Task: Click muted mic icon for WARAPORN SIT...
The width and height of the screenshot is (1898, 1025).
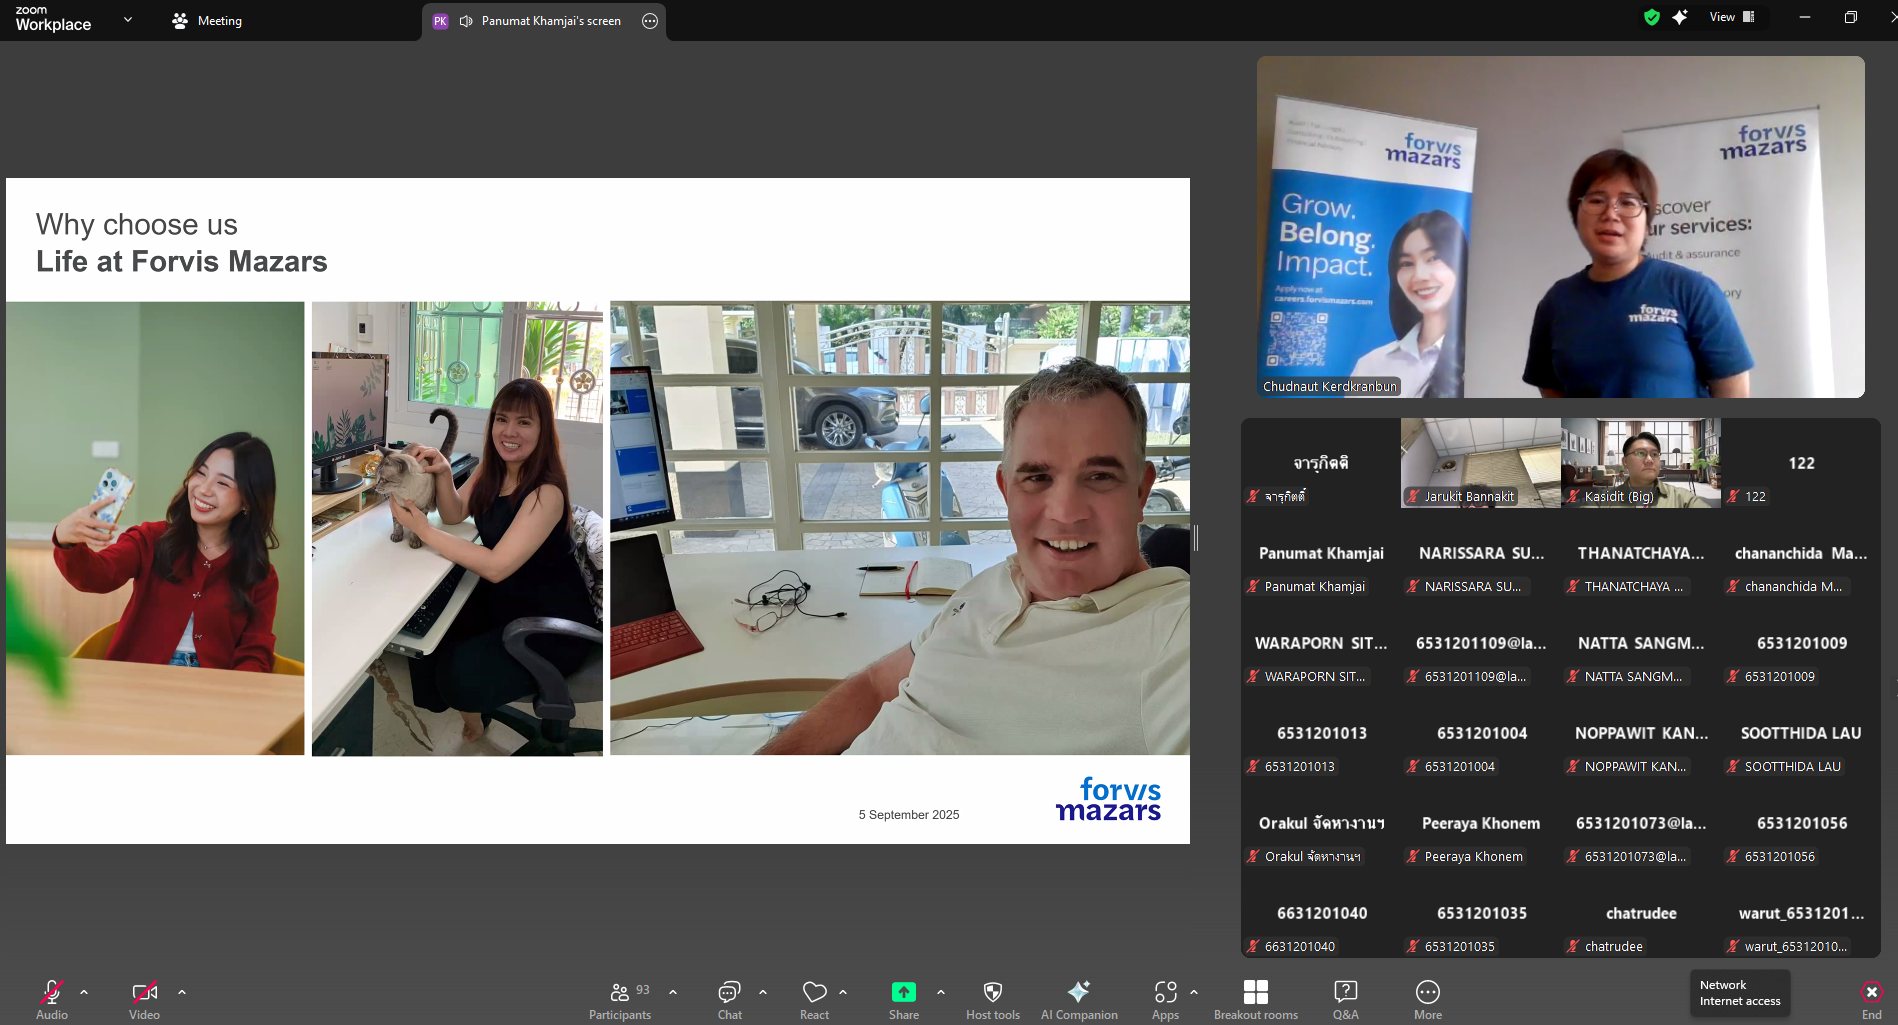Action: [x=1253, y=676]
